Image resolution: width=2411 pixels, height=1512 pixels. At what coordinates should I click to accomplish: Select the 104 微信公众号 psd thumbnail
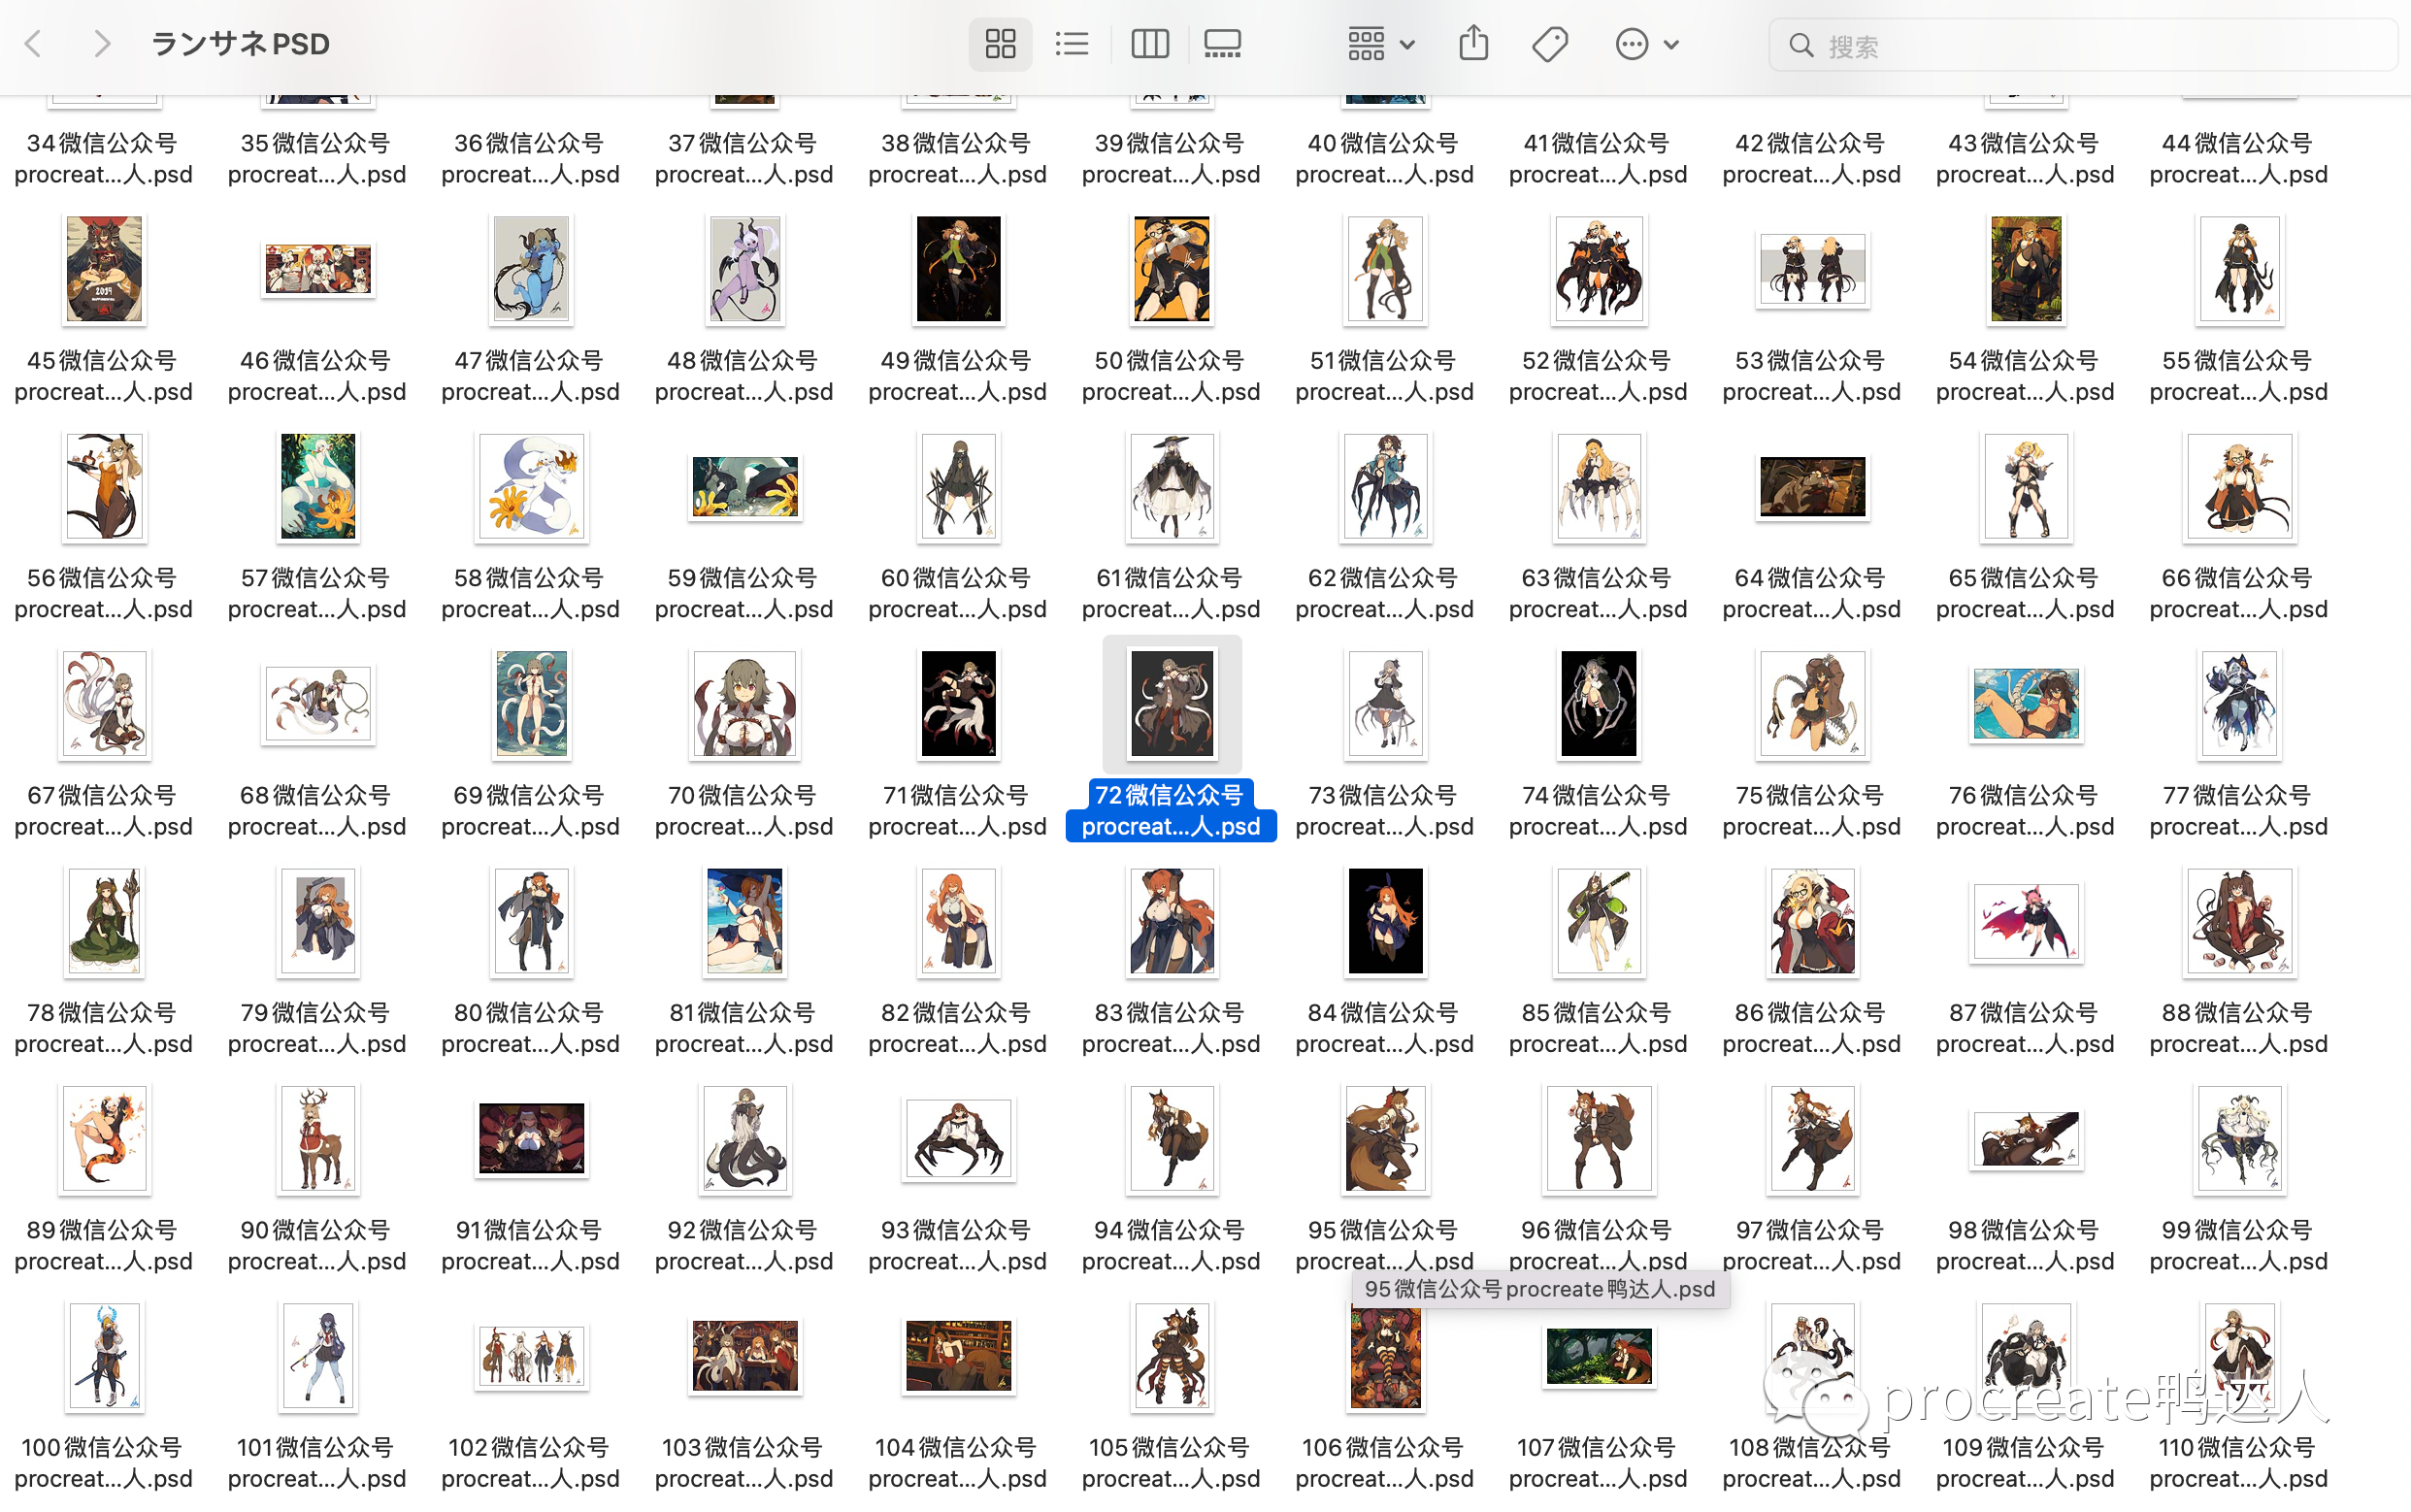pos(958,1357)
